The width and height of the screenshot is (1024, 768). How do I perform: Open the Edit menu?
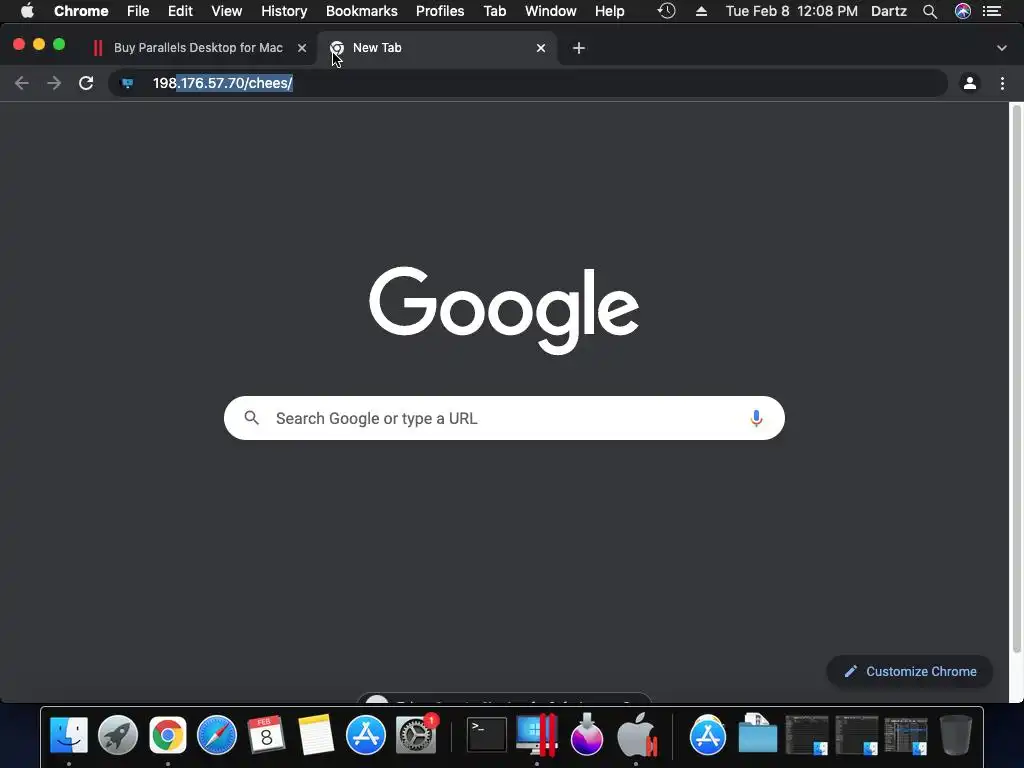pyautogui.click(x=180, y=11)
